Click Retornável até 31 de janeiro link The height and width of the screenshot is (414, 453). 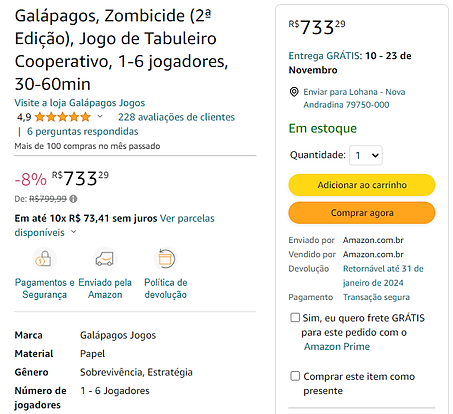383,276
